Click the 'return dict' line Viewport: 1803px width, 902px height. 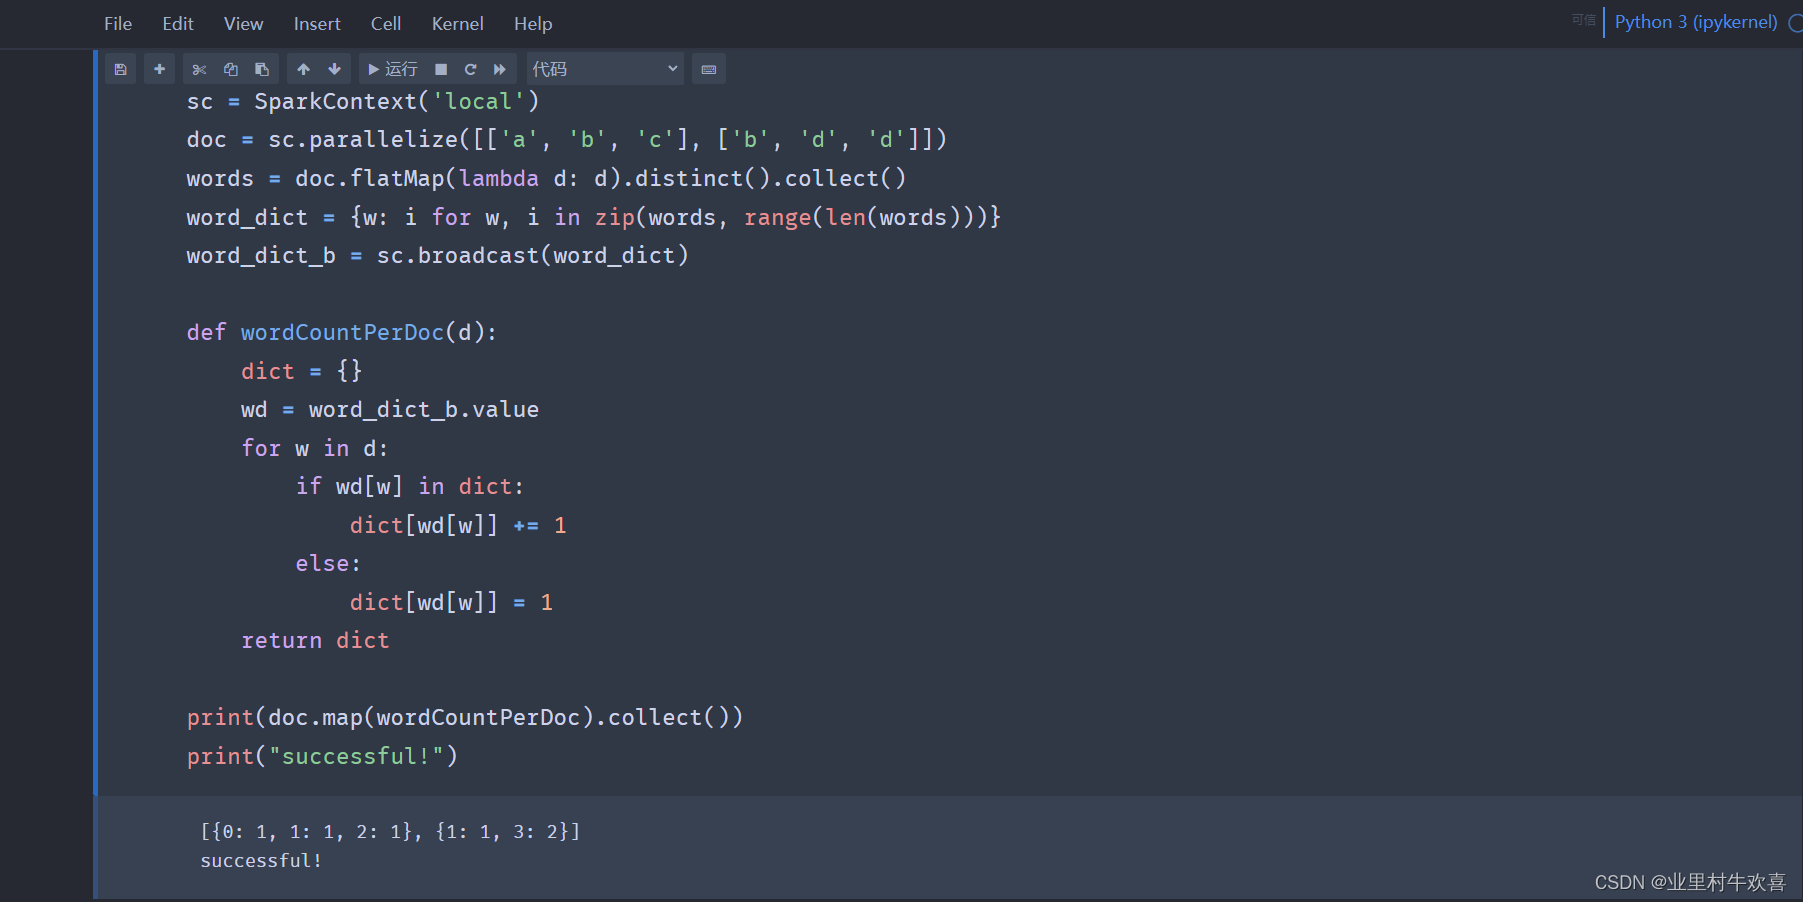point(315,640)
